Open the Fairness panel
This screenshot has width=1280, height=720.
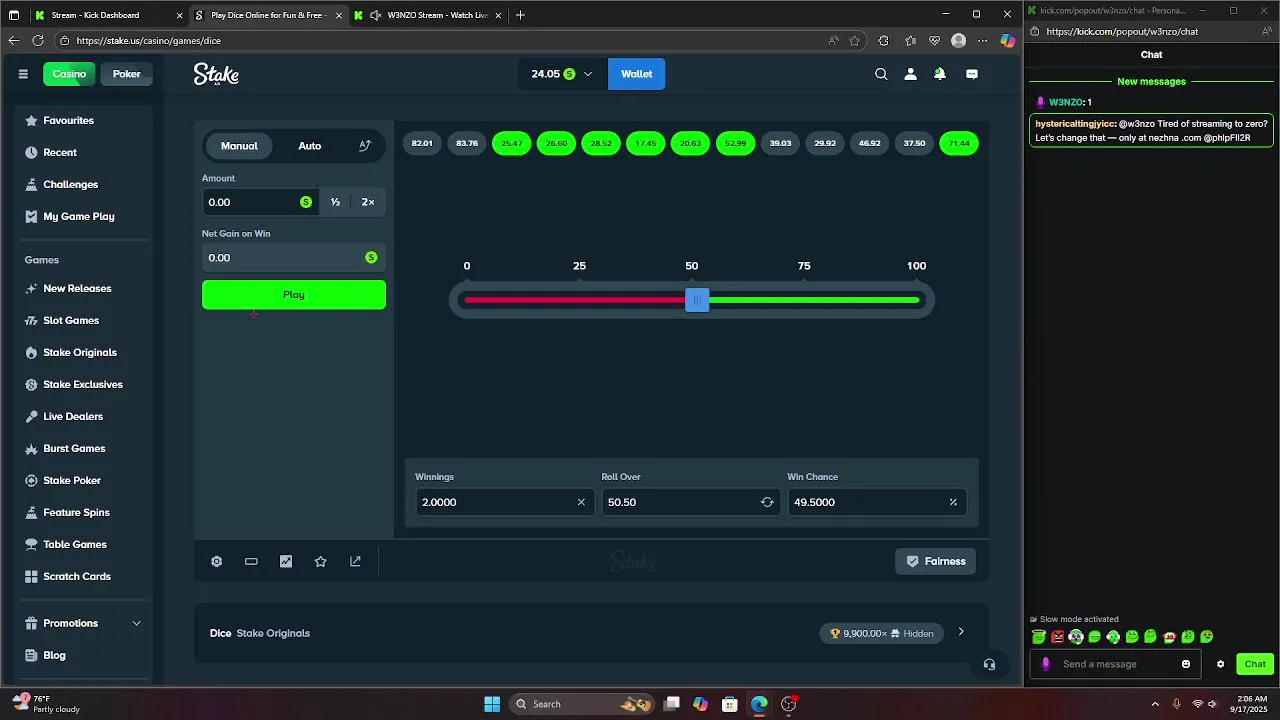coord(935,562)
